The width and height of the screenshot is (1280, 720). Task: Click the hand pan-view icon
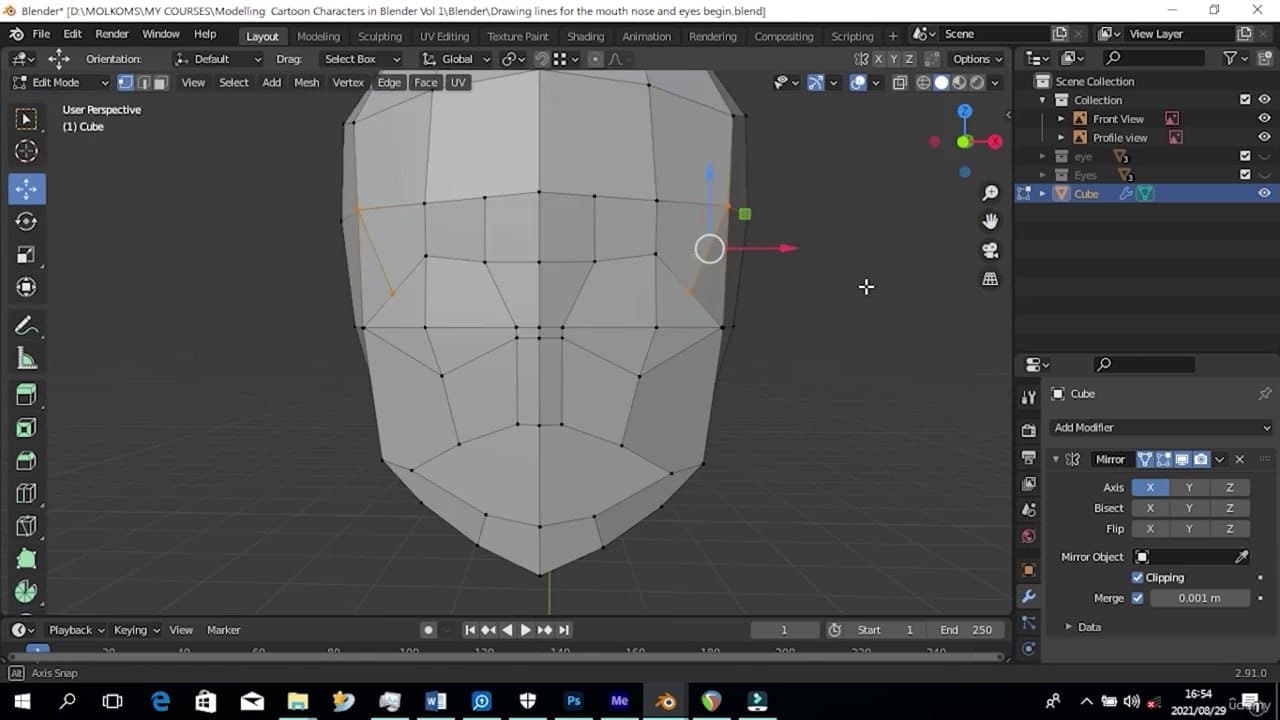[x=990, y=221]
